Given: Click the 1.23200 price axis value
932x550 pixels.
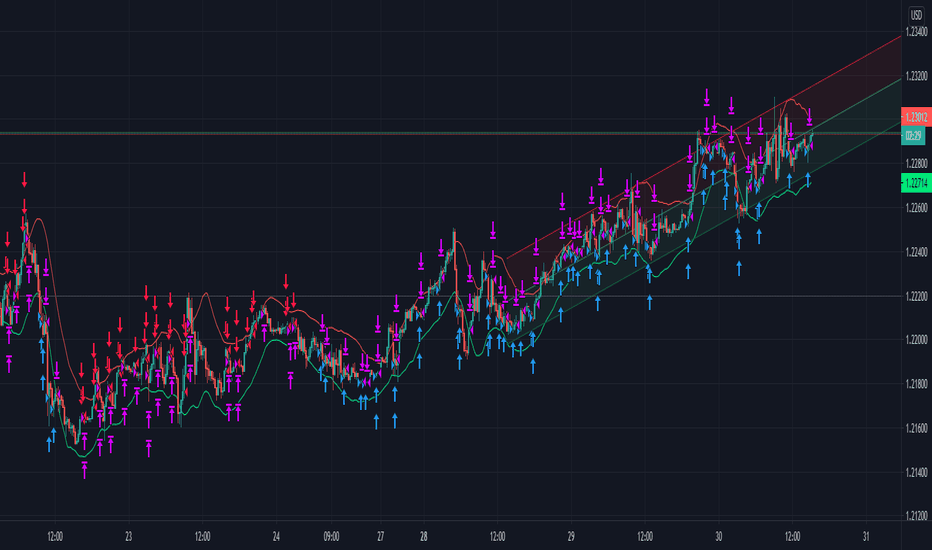Looking at the screenshot, I should 917,76.
